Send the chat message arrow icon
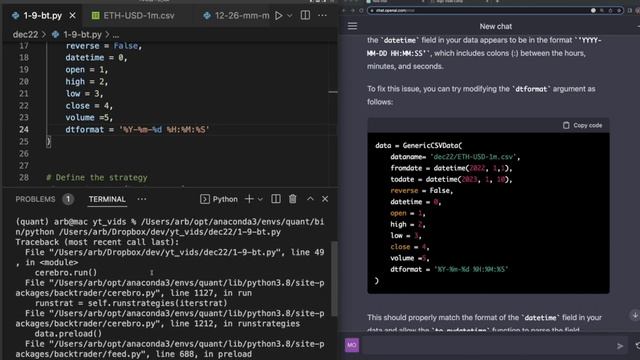This screenshot has height=360, width=640. (620, 346)
